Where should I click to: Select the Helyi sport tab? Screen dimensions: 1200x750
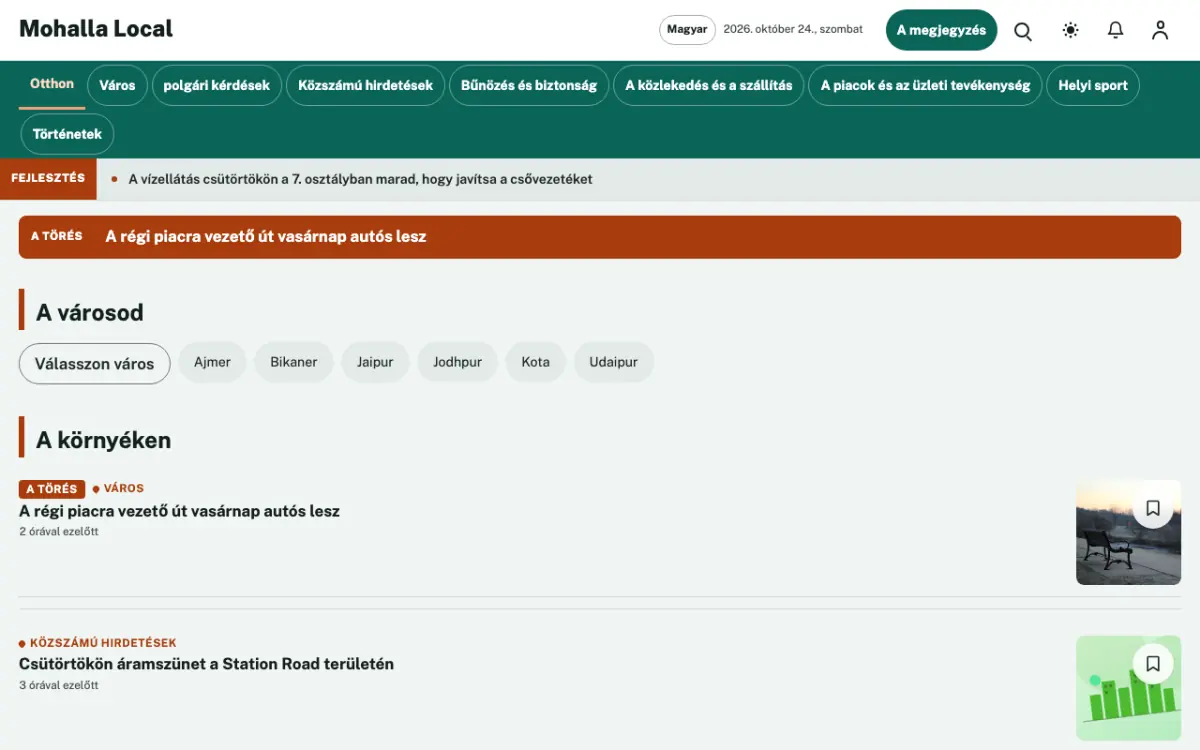tap(1093, 85)
